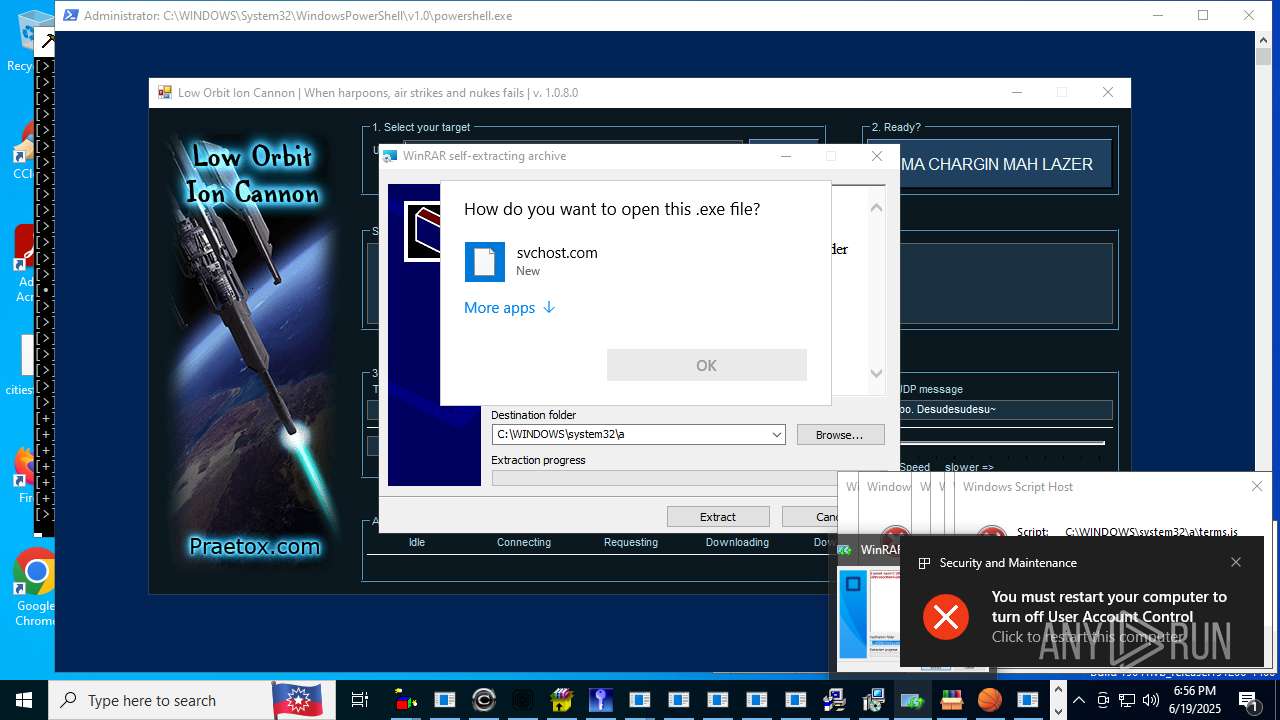Click the Connecting status column label

tap(524, 543)
